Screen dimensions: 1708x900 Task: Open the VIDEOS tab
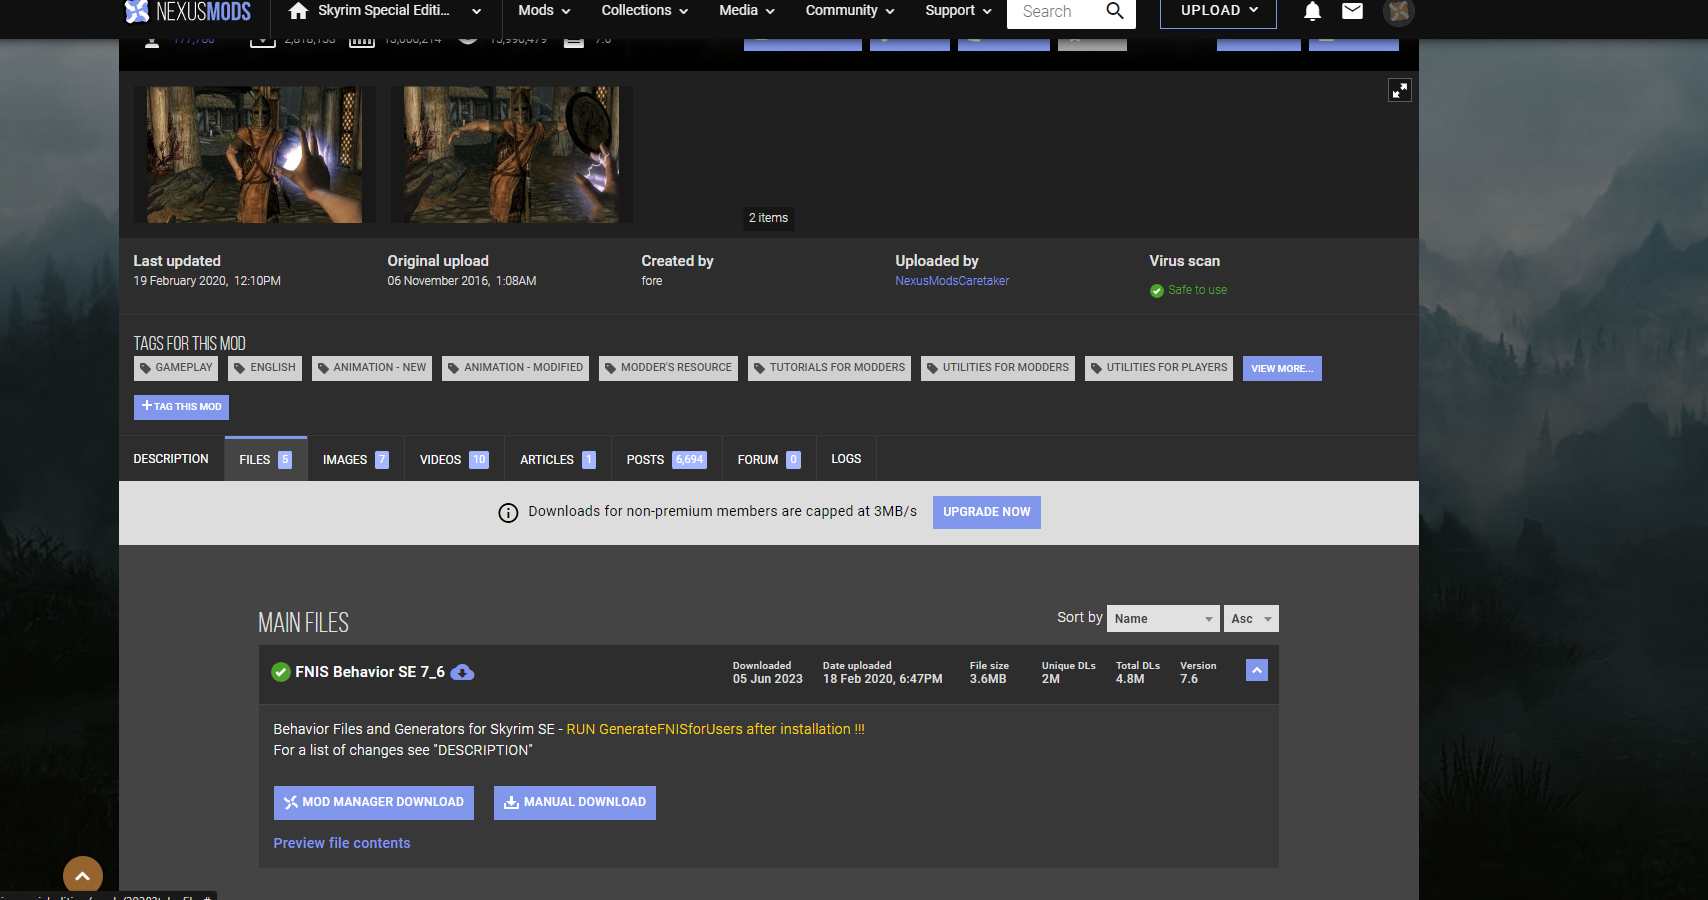pos(454,459)
